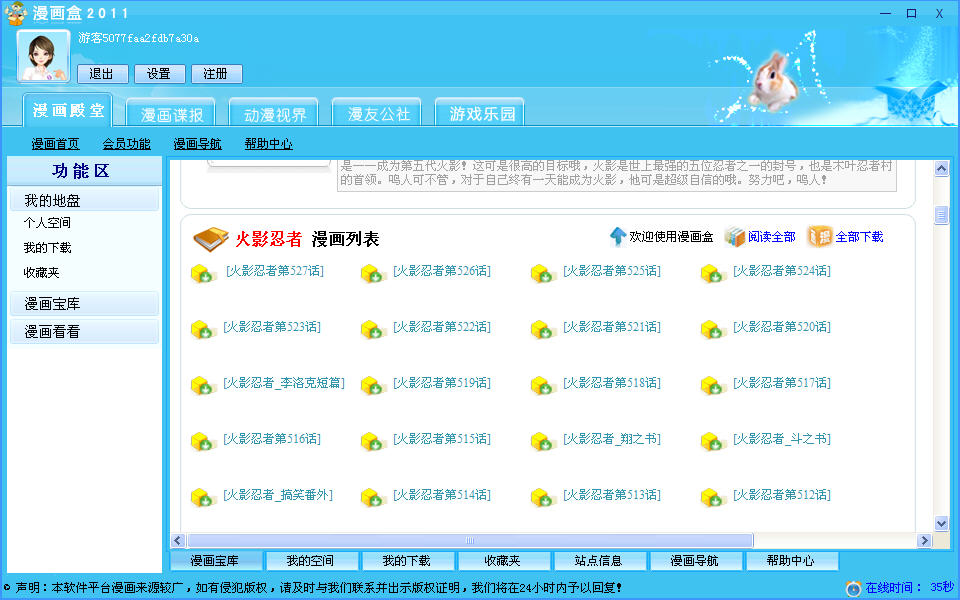Expand 漫画宝库 sidebar section
The image size is (960, 600).
click(84, 304)
